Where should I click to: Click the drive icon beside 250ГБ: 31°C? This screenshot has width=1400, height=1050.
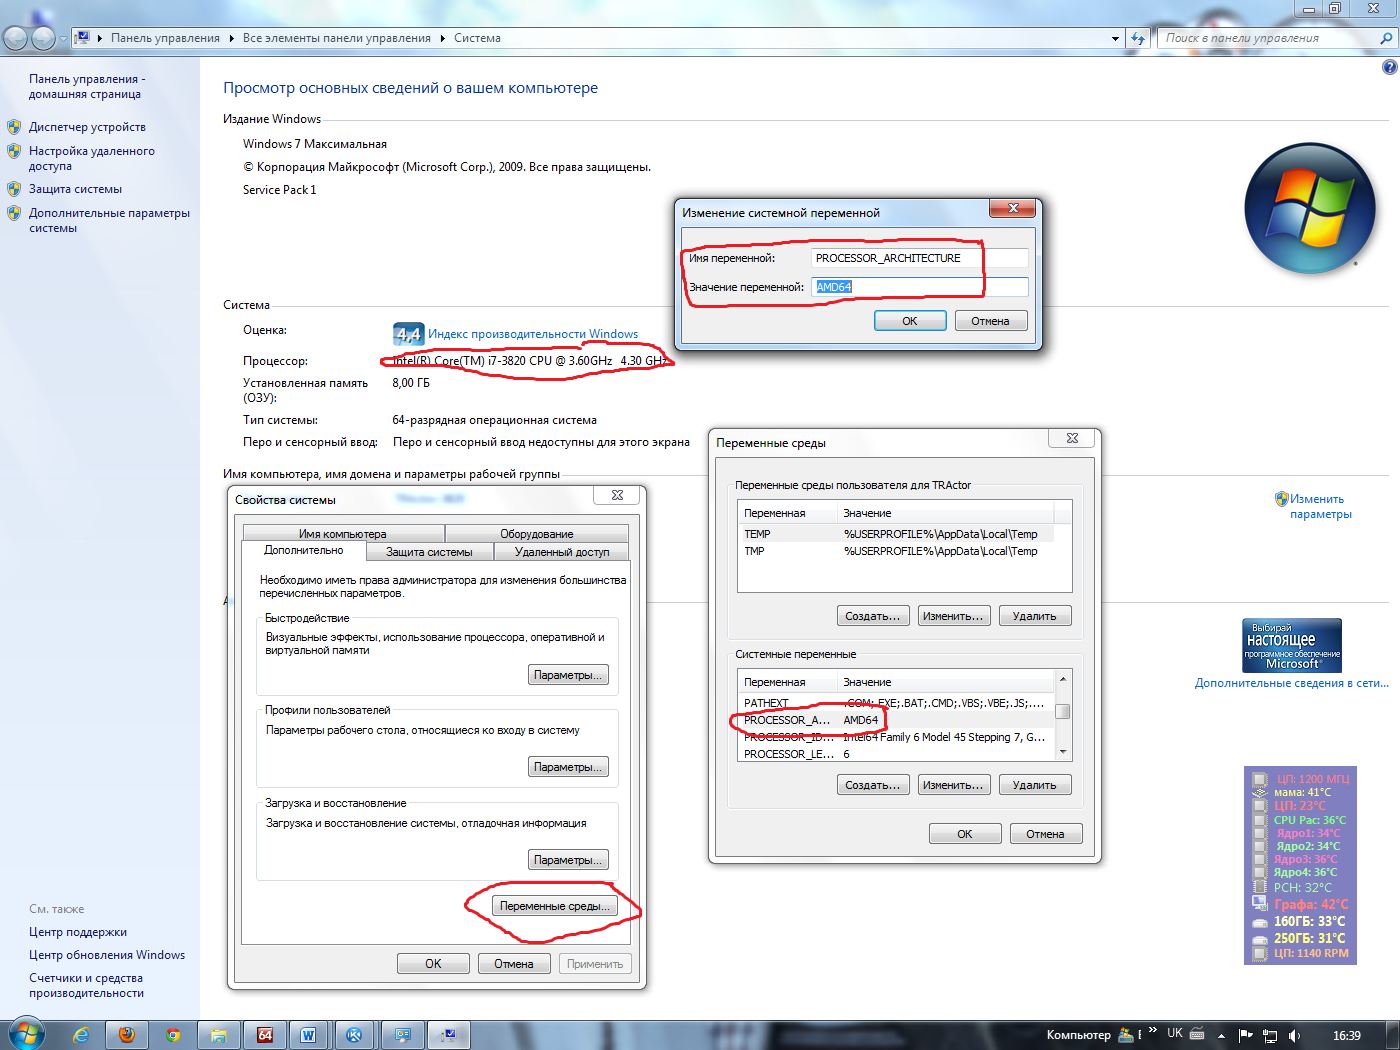click(1260, 939)
